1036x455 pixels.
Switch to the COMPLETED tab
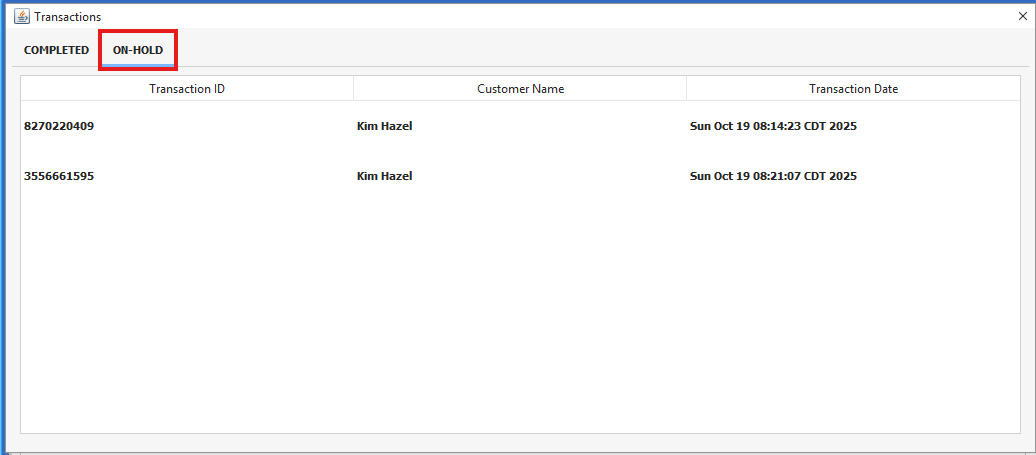click(56, 50)
